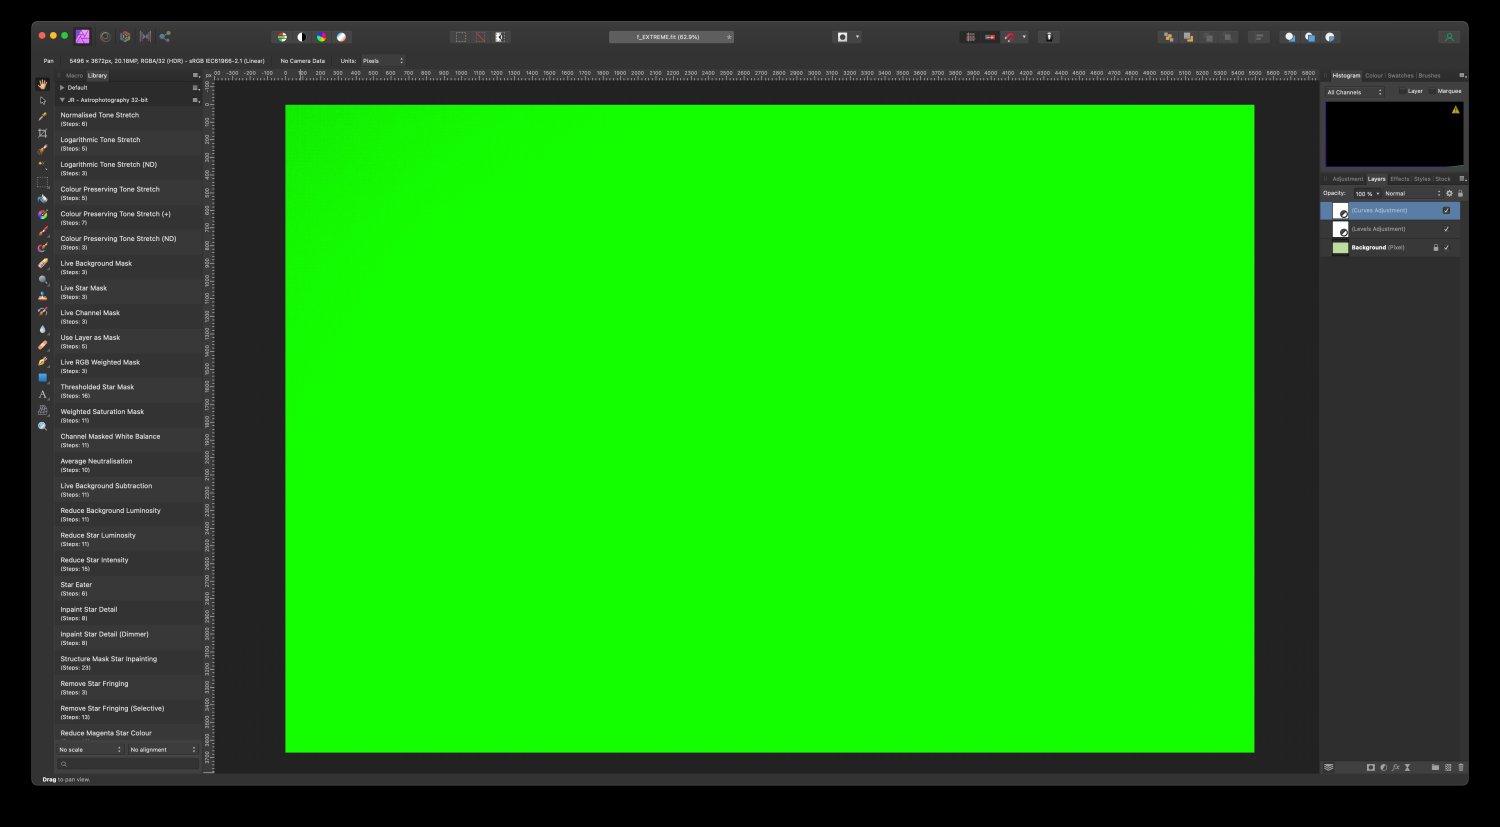Viewport: 1500px width, 827px height.
Task: Collapse the JR - Astrophotography 32-bit category
Action: [63, 100]
